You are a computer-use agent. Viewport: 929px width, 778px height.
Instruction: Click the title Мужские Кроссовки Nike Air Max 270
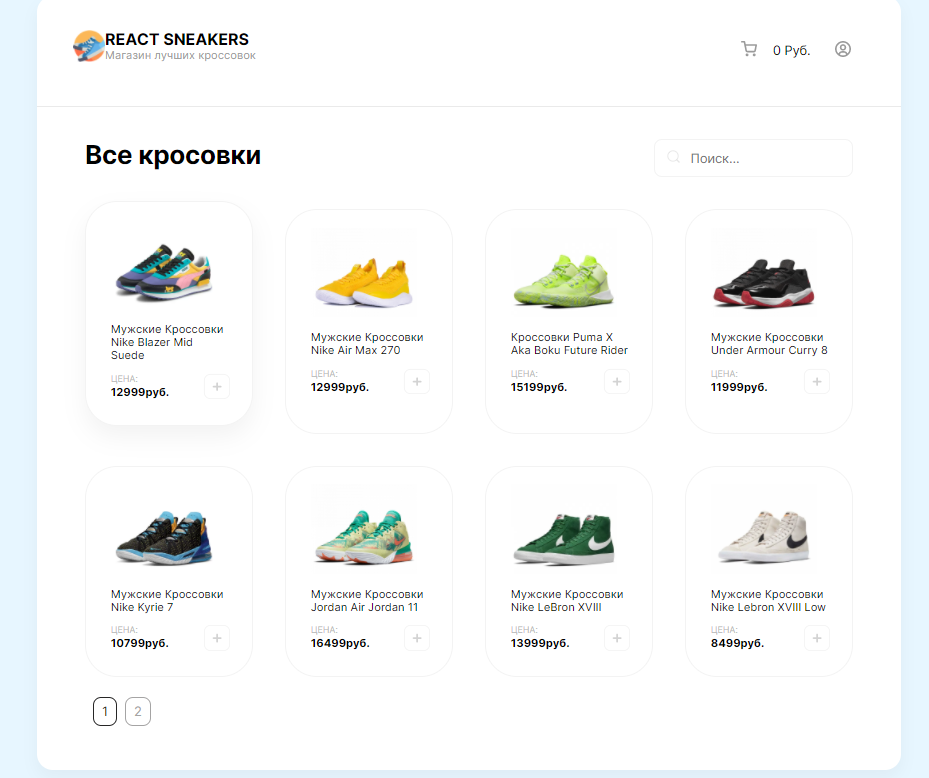pos(367,344)
